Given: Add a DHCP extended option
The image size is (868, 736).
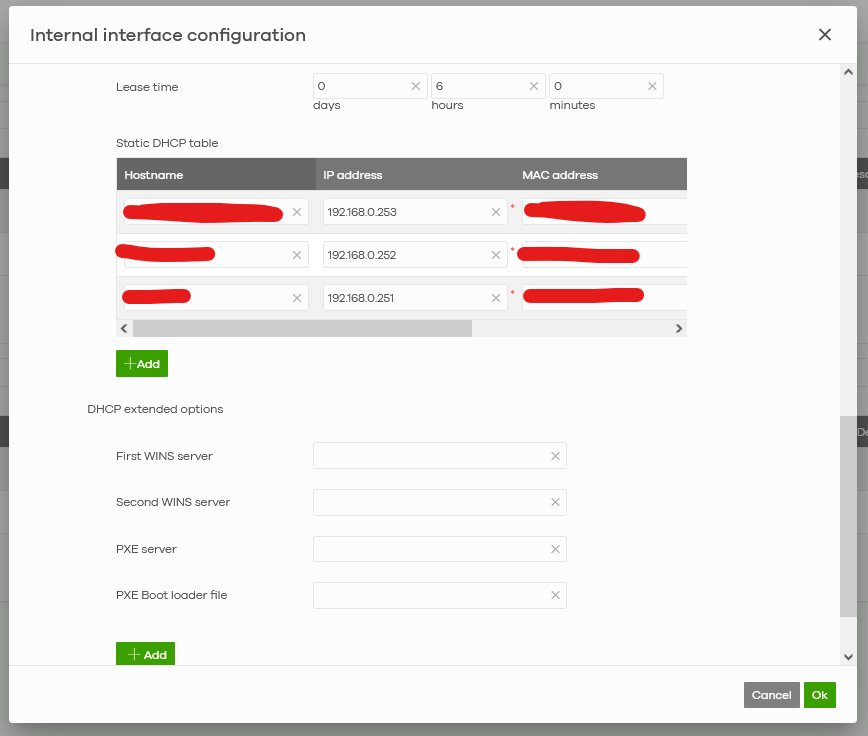Looking at the screenshot, I should [x=145, y=654].
